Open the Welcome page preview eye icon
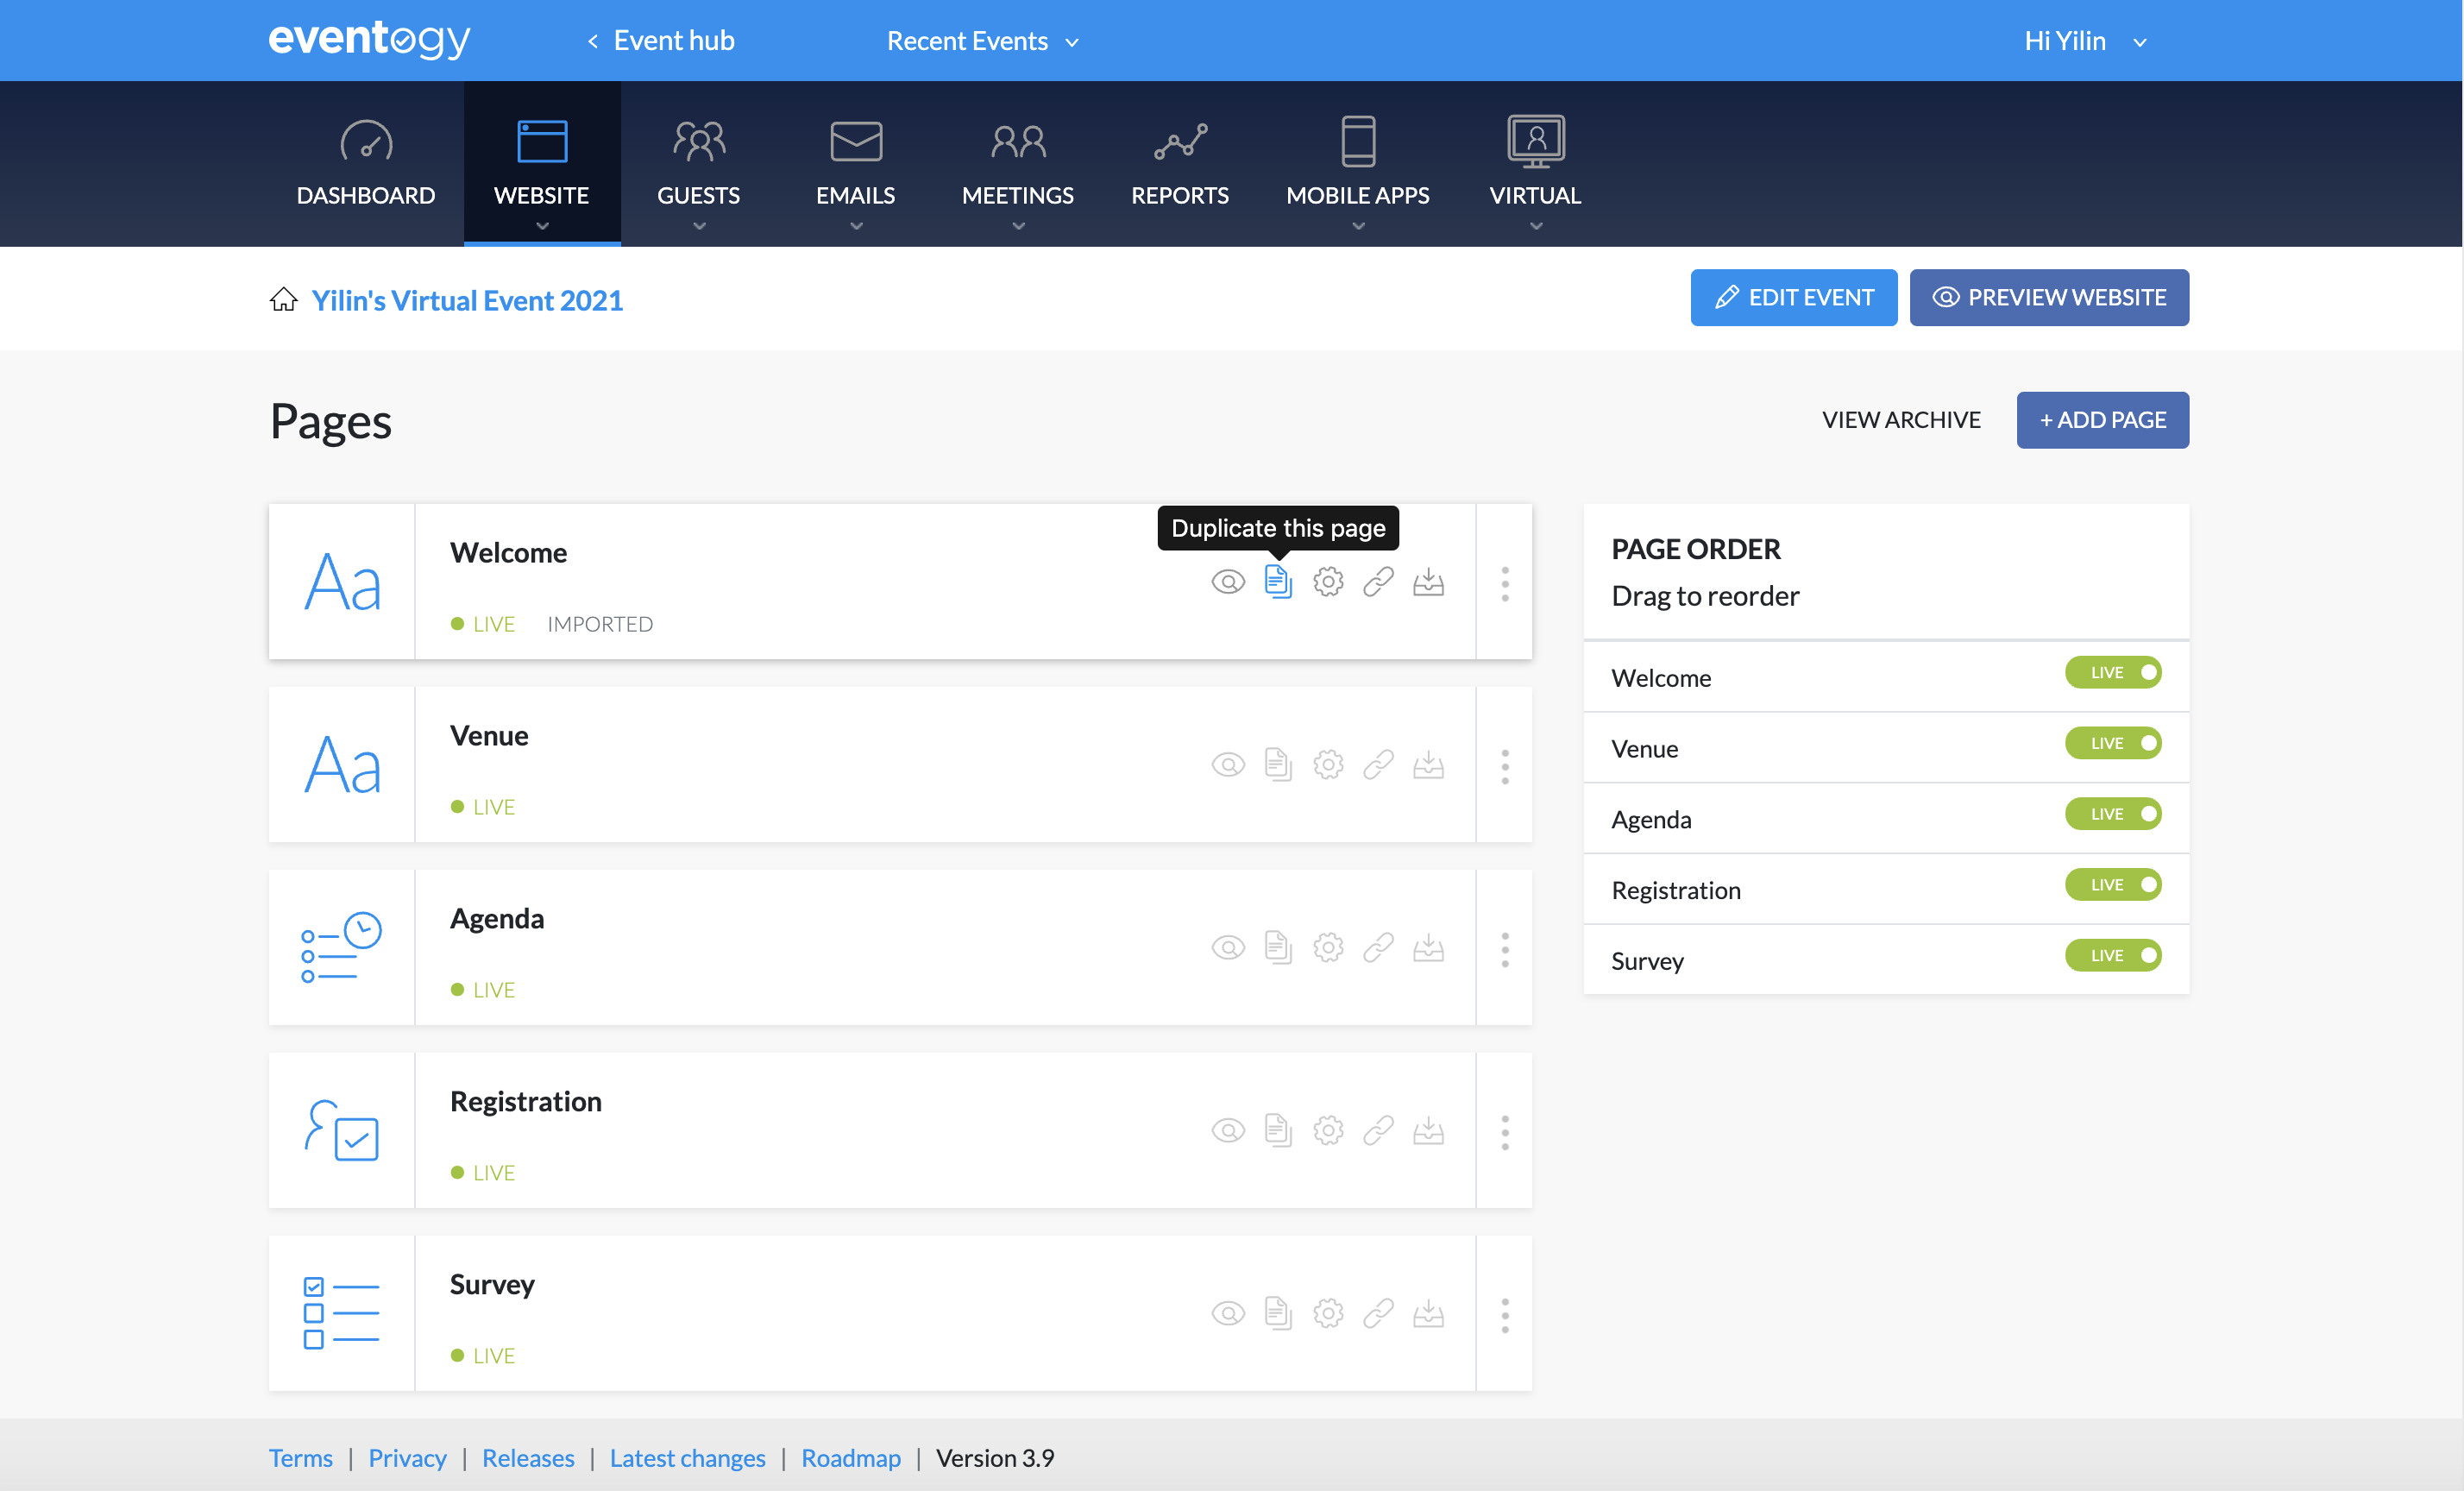 point(1228,581)
